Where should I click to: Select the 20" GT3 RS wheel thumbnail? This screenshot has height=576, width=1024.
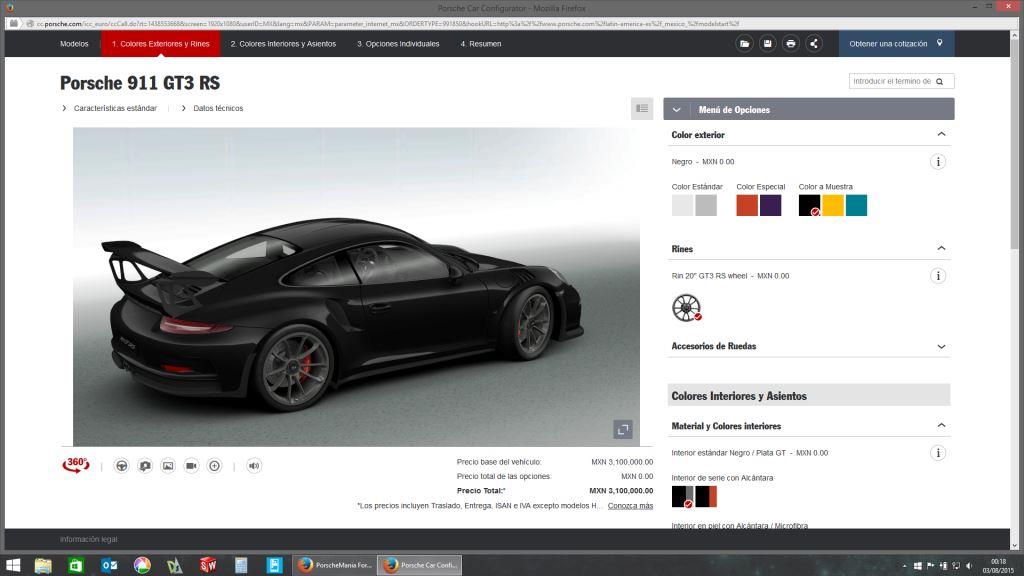tap(686, 308)
